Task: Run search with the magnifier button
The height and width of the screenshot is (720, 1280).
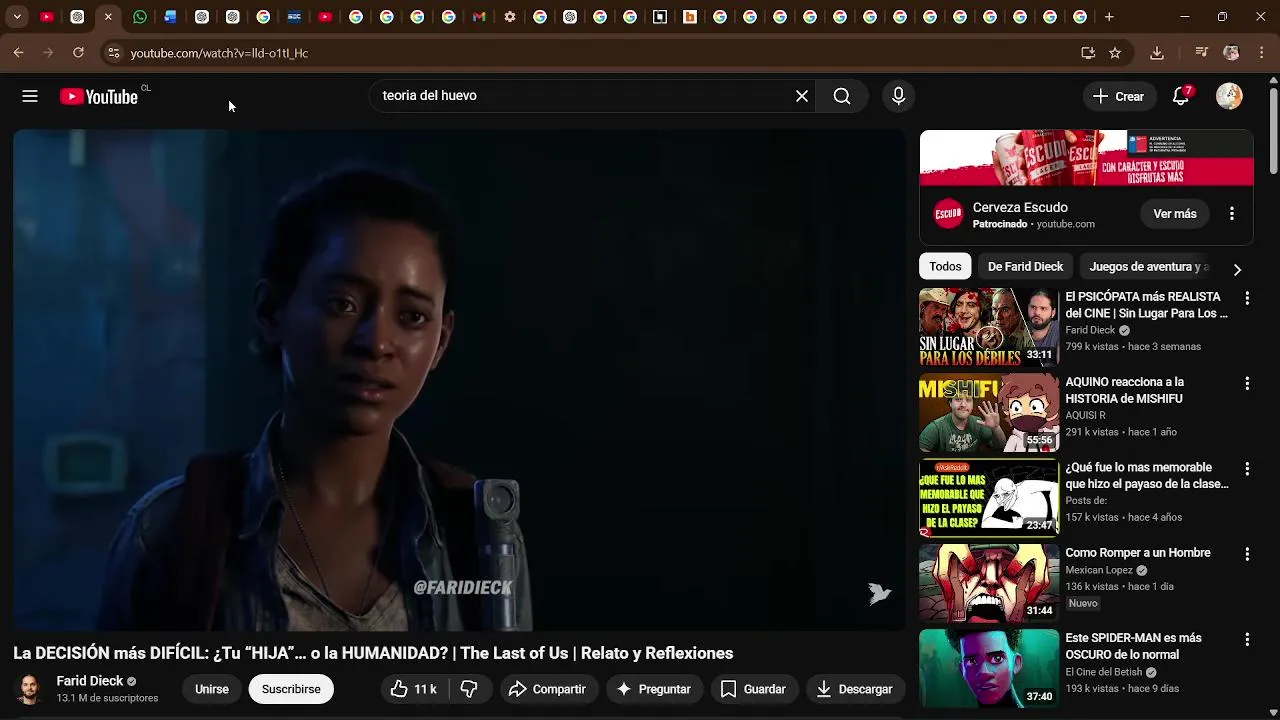Action: coord(842,96)
